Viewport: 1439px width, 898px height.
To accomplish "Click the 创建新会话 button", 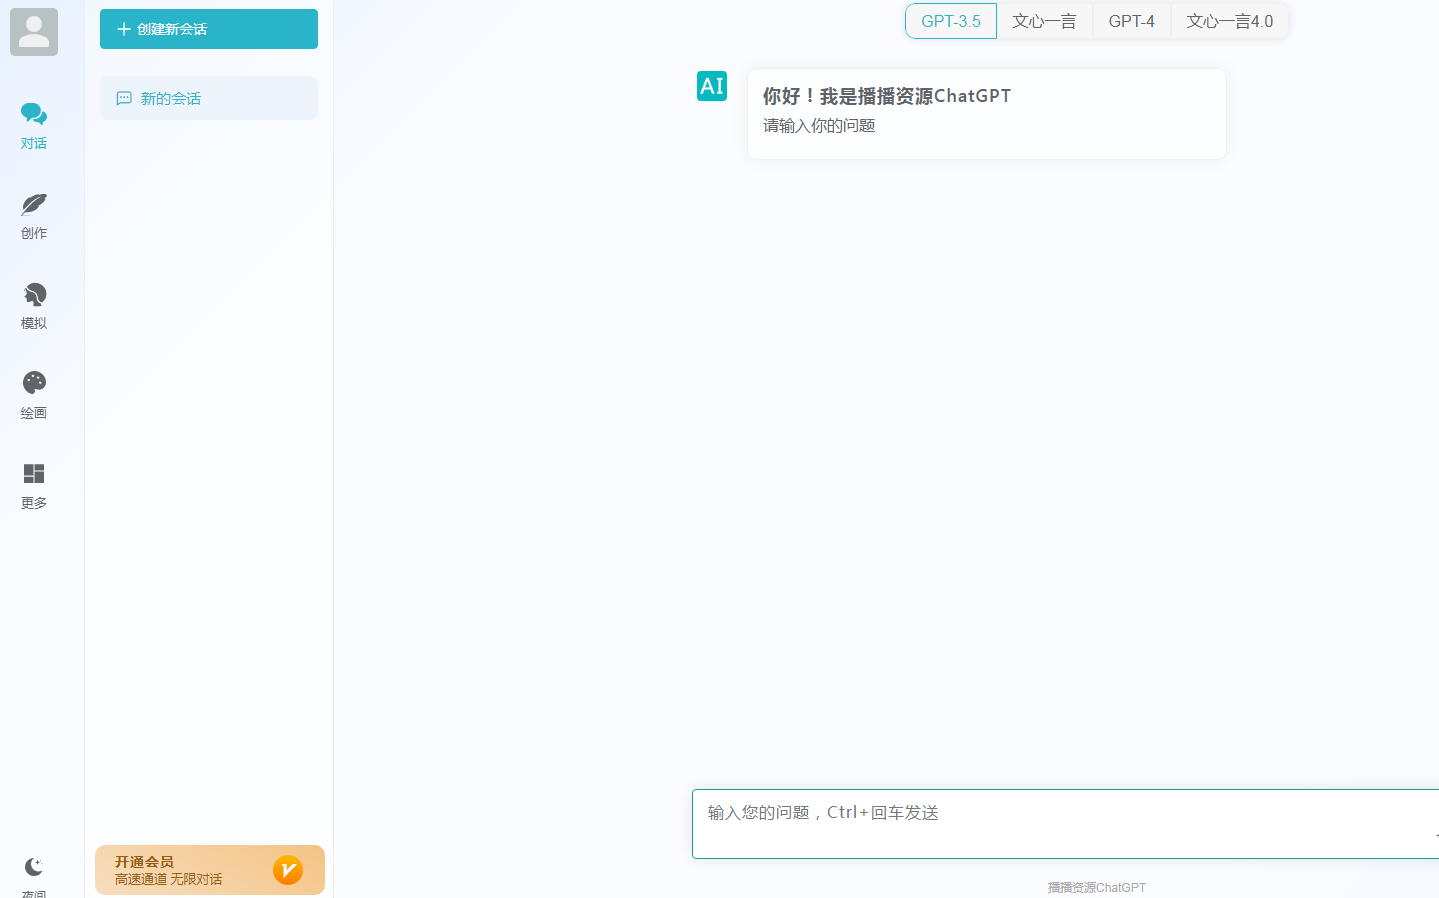I will [x=209, y=29].
